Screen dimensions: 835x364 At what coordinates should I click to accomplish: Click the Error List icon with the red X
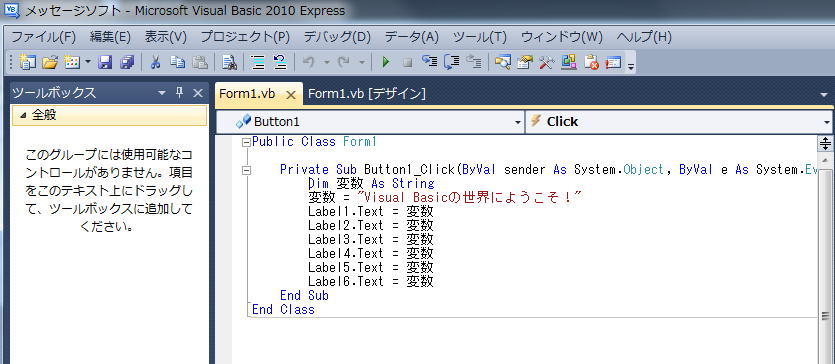tap(592, 63)
